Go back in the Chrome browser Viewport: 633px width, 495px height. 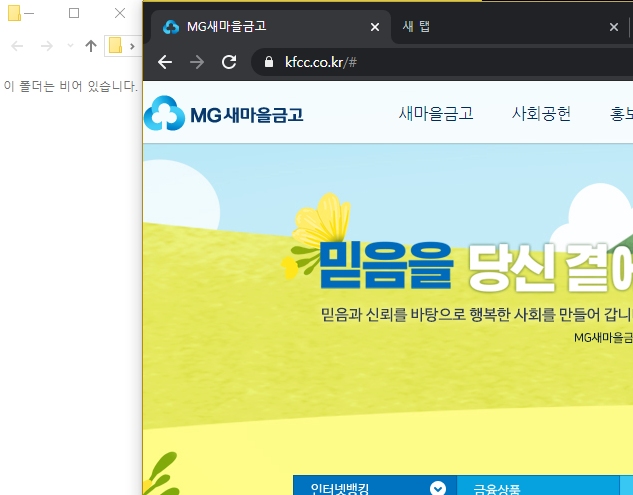tap(165, 62)
